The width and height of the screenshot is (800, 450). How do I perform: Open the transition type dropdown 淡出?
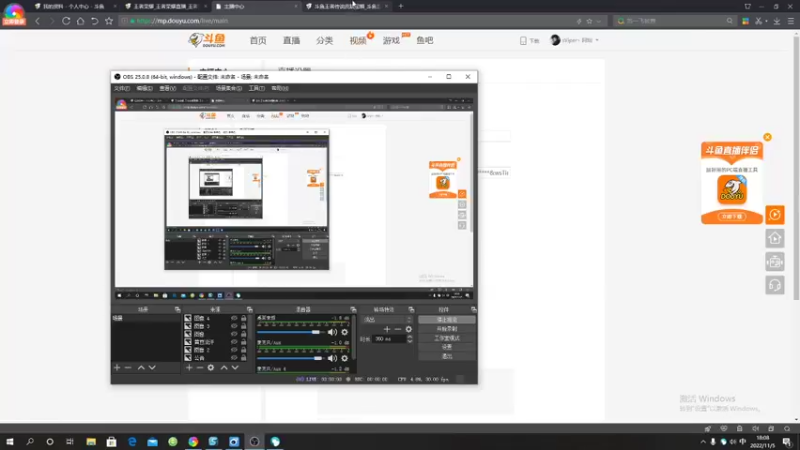[x=387, y=319]
